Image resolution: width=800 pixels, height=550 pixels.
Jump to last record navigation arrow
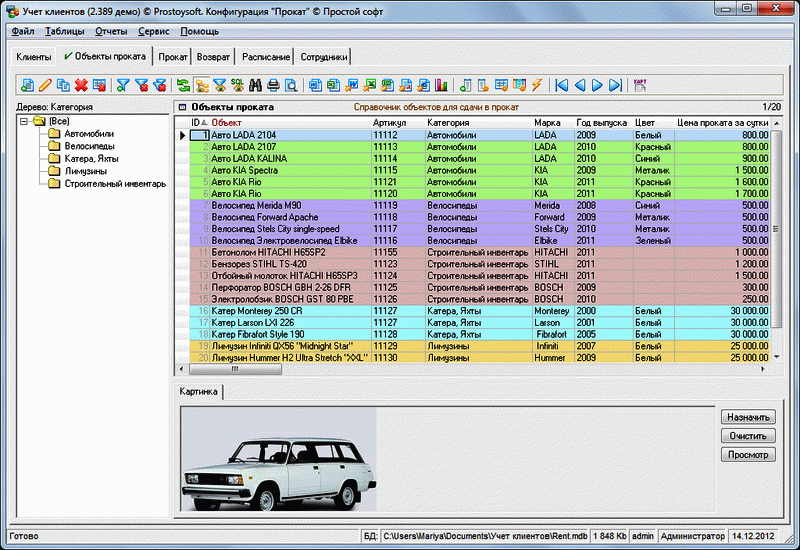(x=615, y=85)
